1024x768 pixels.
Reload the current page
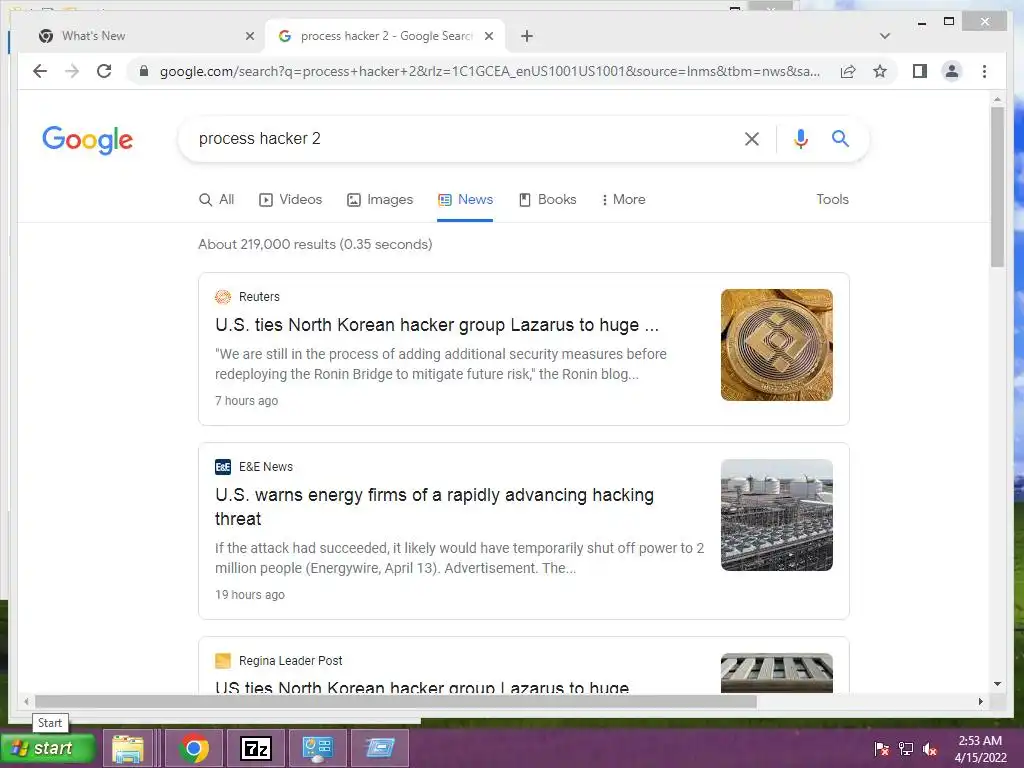point(104,71)
